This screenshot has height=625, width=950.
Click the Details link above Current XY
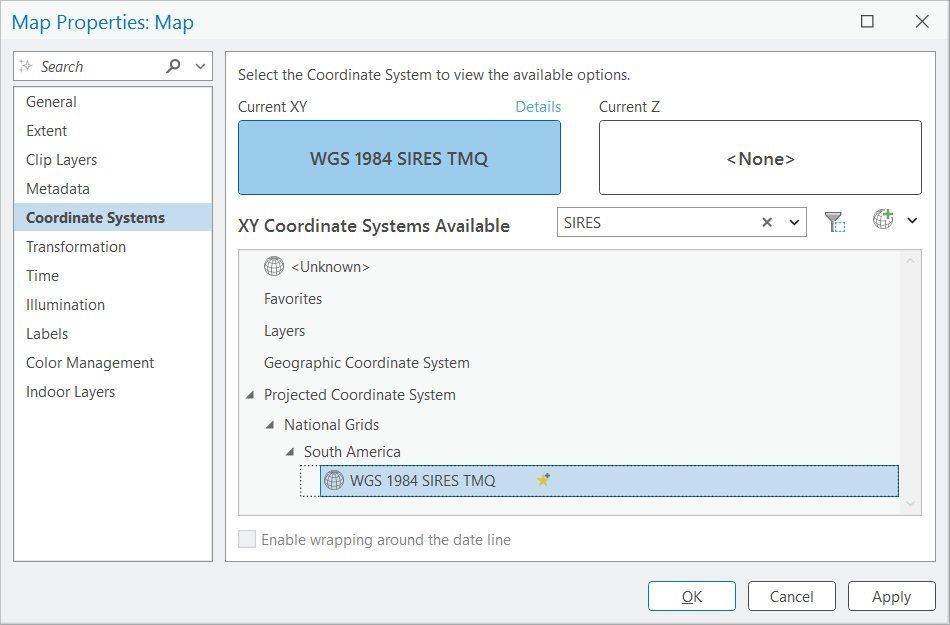(x=538, y=106)
